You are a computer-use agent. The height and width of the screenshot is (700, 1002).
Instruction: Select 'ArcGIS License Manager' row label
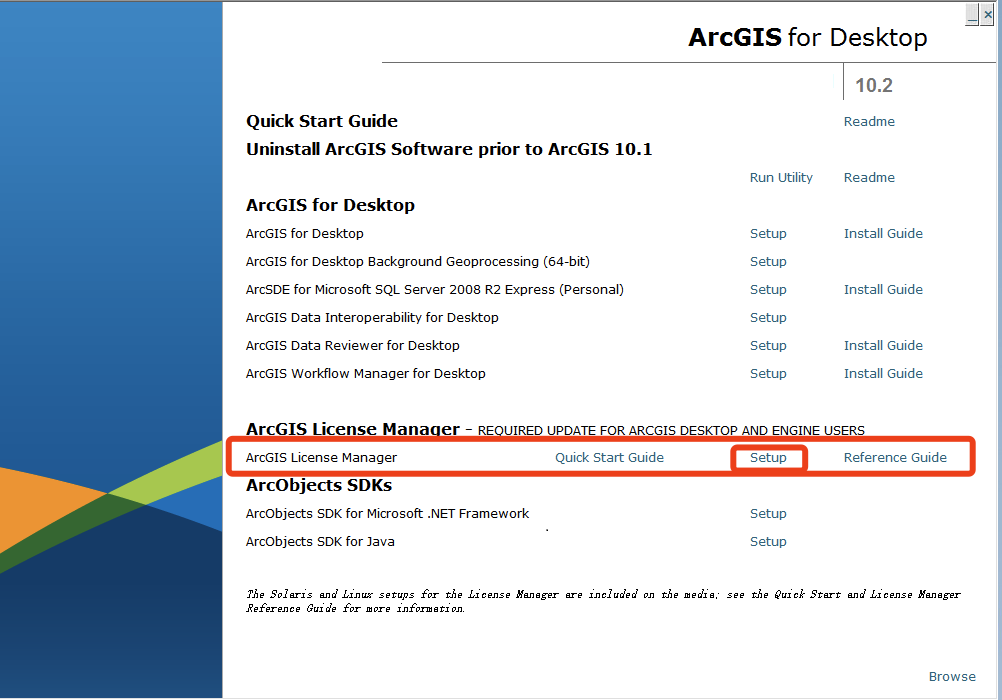tap(321, 458)
